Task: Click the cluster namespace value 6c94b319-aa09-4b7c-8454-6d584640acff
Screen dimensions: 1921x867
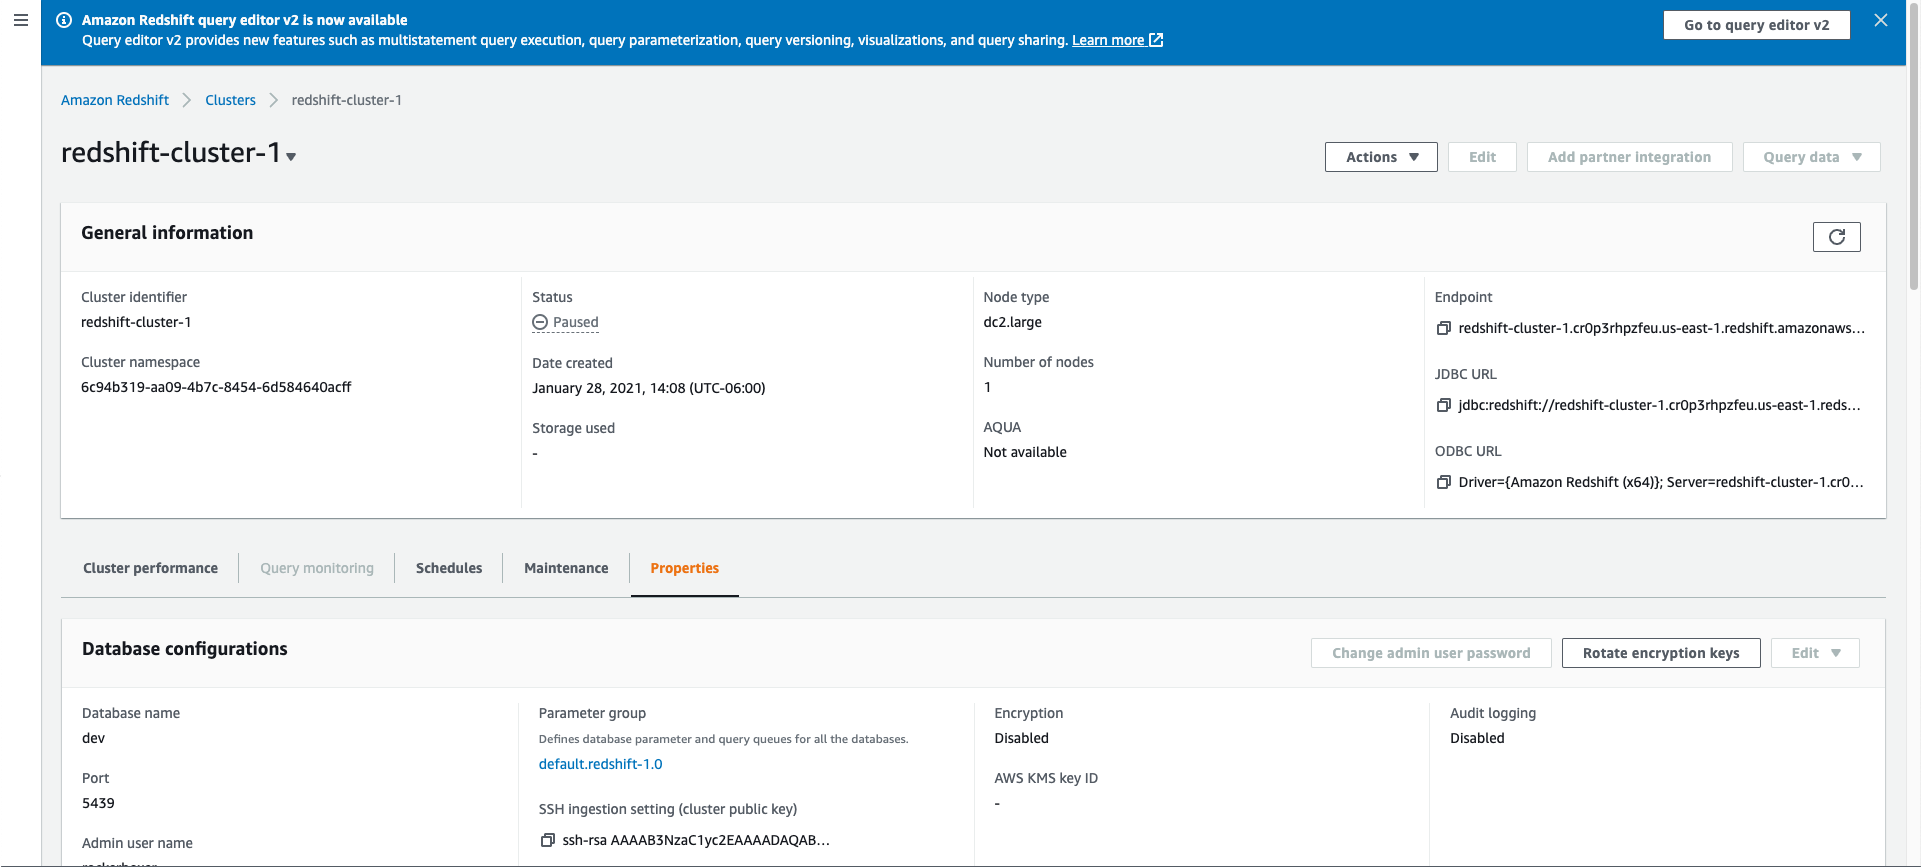Action: point(216,387)
